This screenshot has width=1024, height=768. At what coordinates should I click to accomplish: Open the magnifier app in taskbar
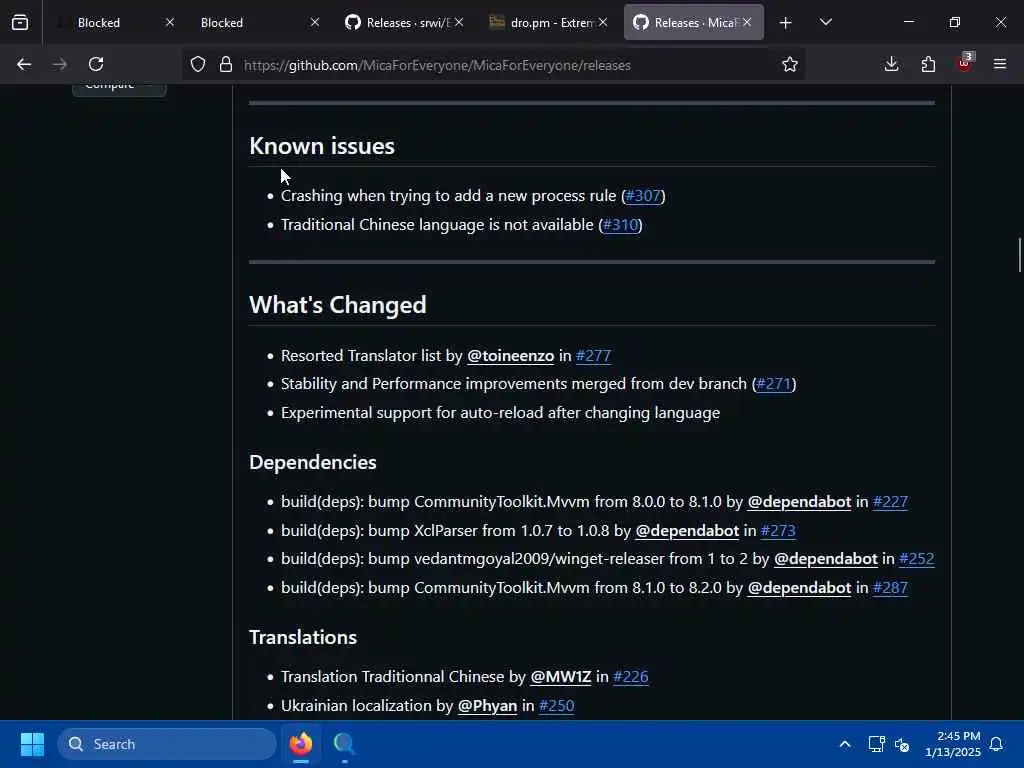coord(344,744)
